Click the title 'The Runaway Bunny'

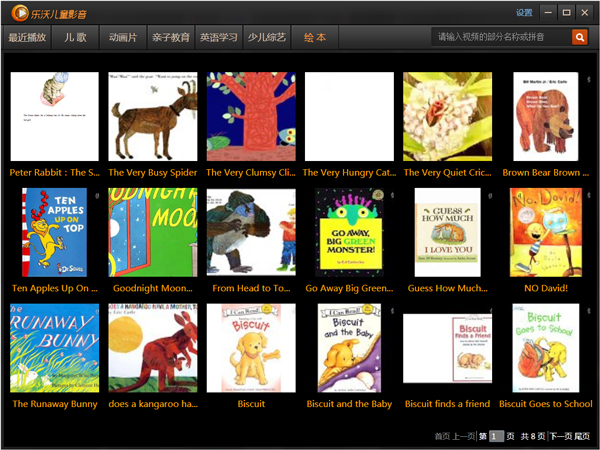click(x=54, y=404)
